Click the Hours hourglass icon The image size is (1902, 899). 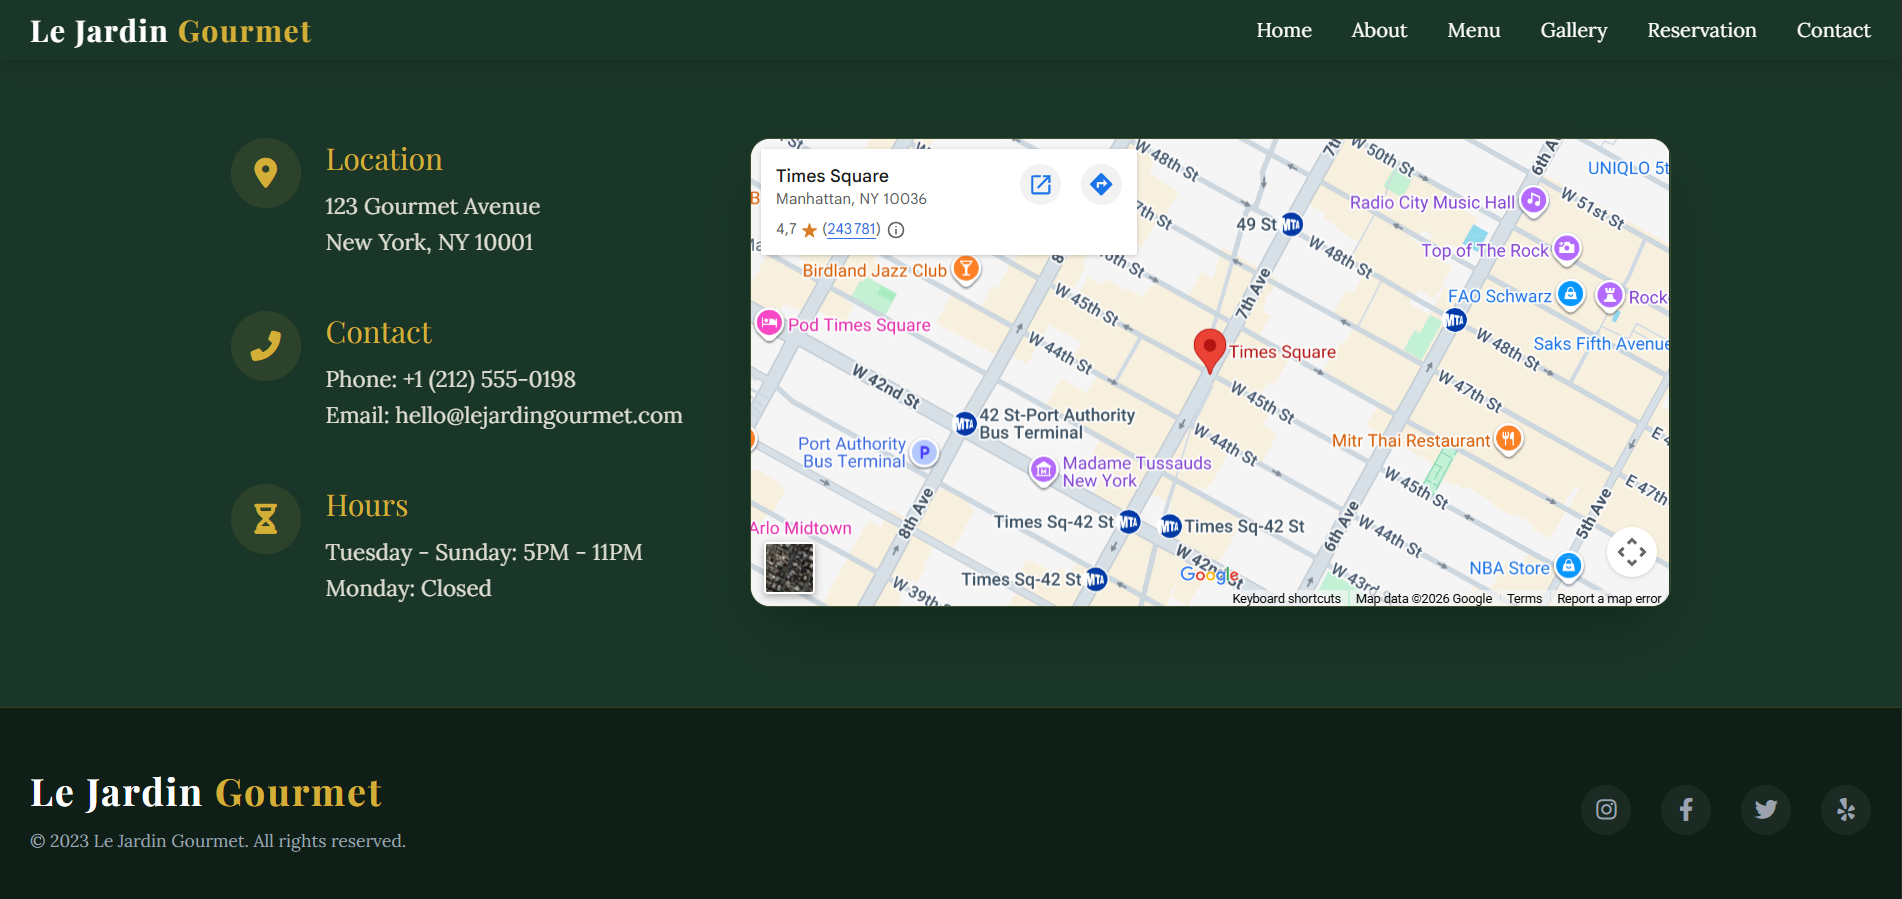pos(266,519)
